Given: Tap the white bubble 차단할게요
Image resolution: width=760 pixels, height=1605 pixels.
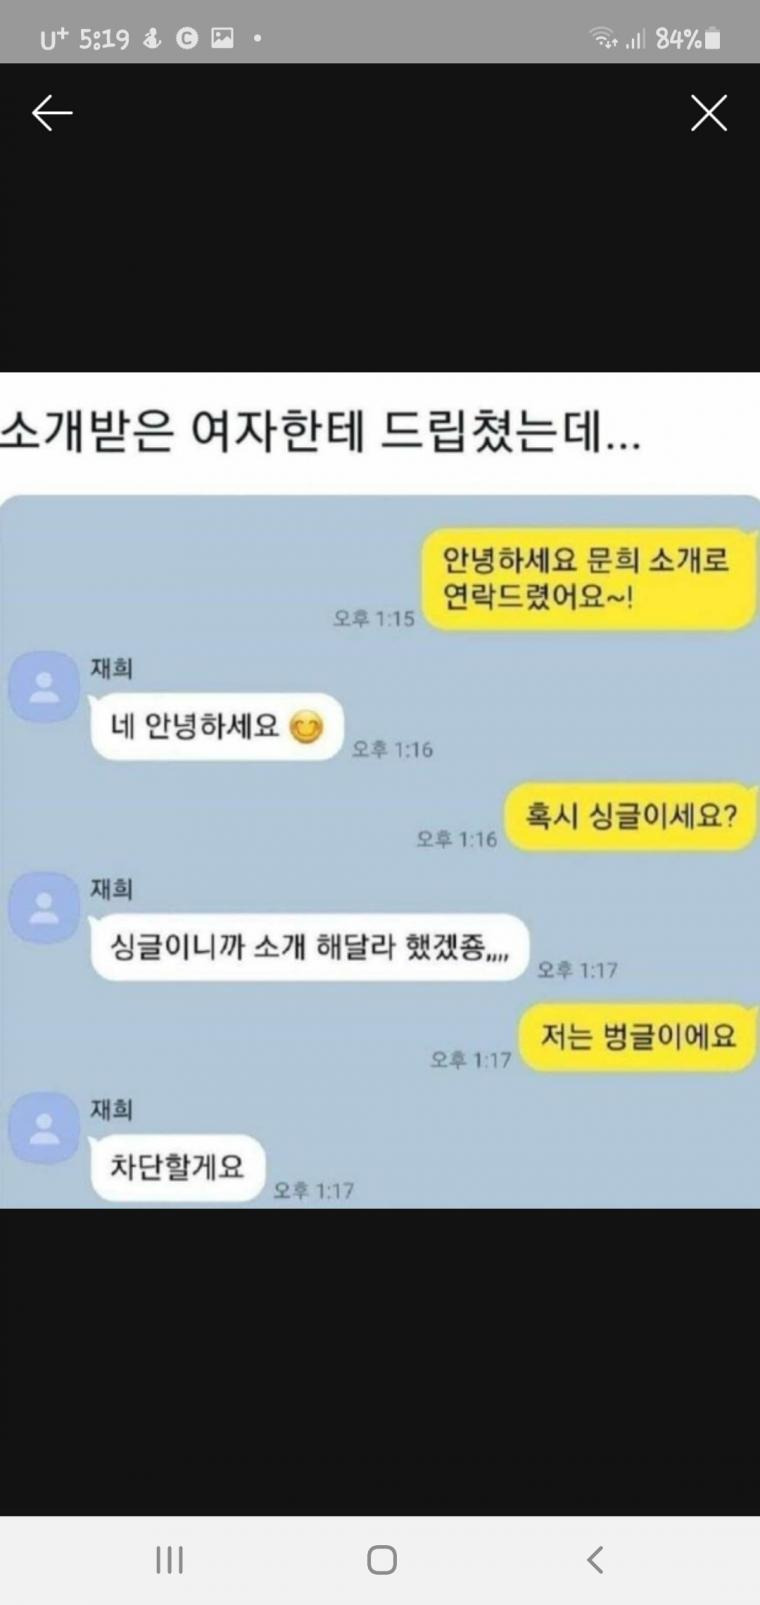Looking at the screenshot, I should (177, 1167).
